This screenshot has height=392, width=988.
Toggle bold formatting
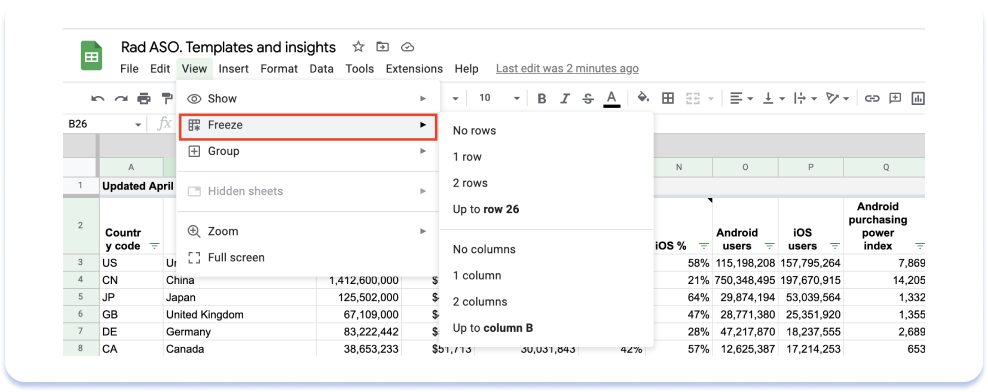541,98
